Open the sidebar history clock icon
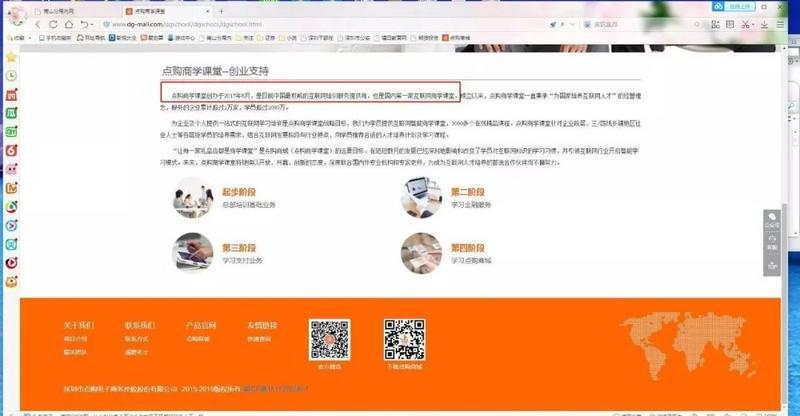The width and height of the screenshot is (800, 416). pyautogui.click(x=10, y=75)
